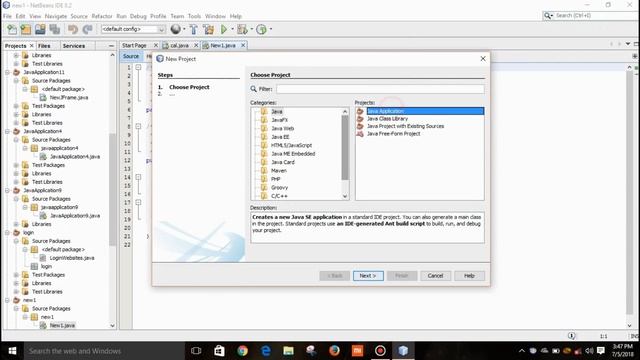The height and width of the screenshot is (360, 640).
Task: Select the JavaFX category
Action: (280, 120)
